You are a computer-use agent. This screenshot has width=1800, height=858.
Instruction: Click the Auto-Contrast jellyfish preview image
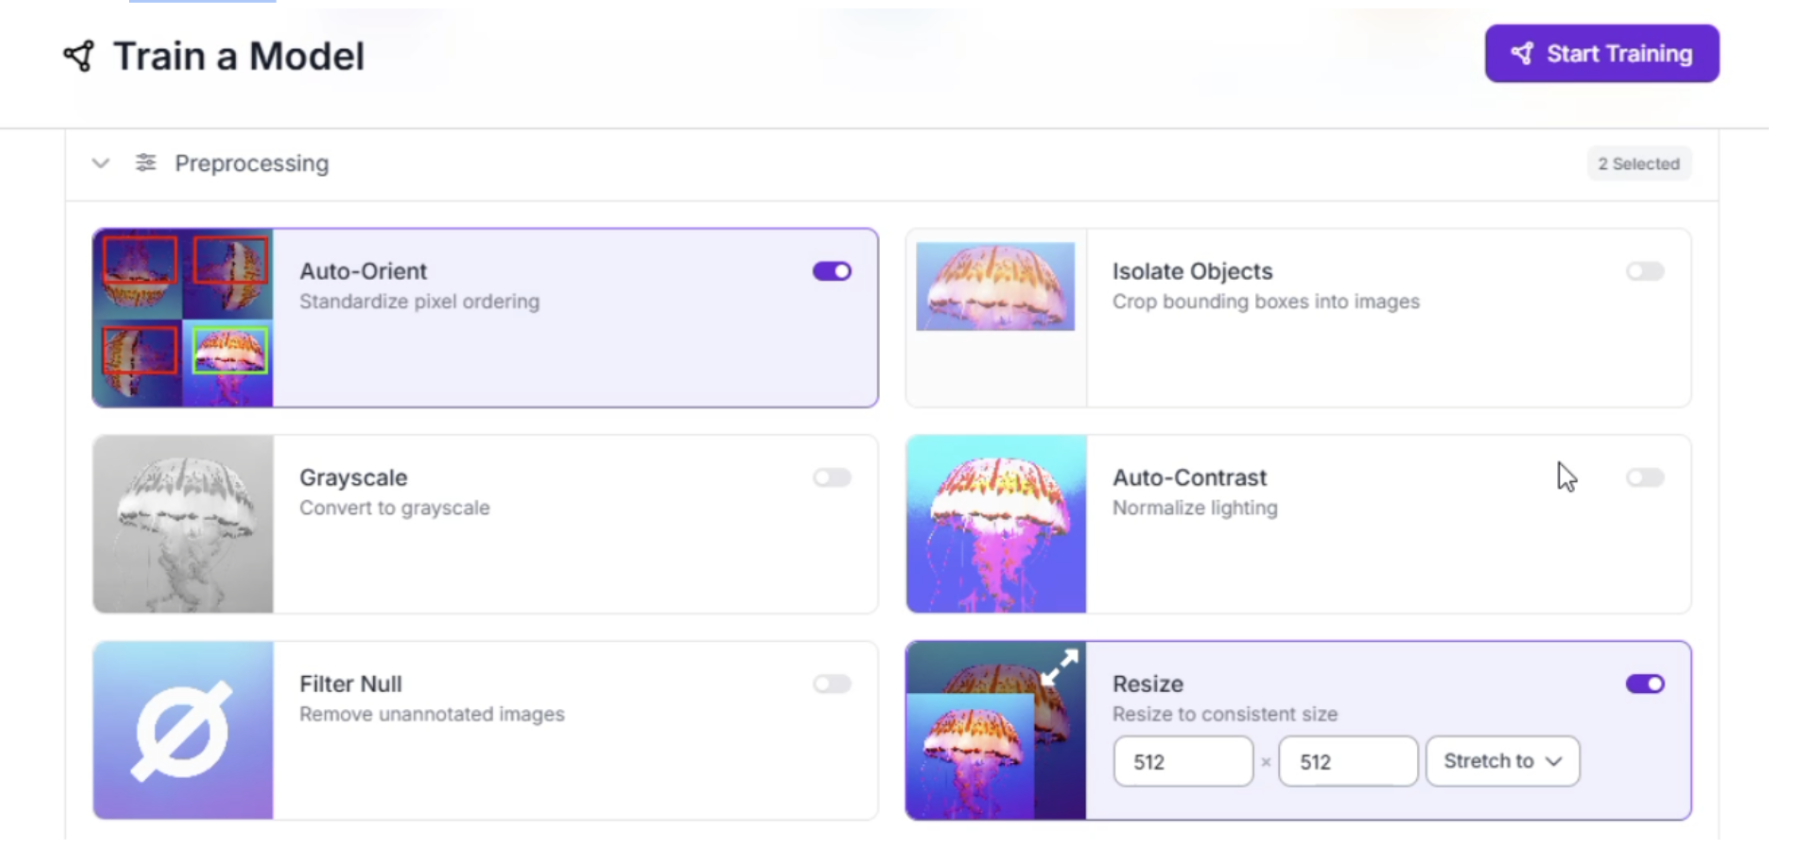pos(996,524)
